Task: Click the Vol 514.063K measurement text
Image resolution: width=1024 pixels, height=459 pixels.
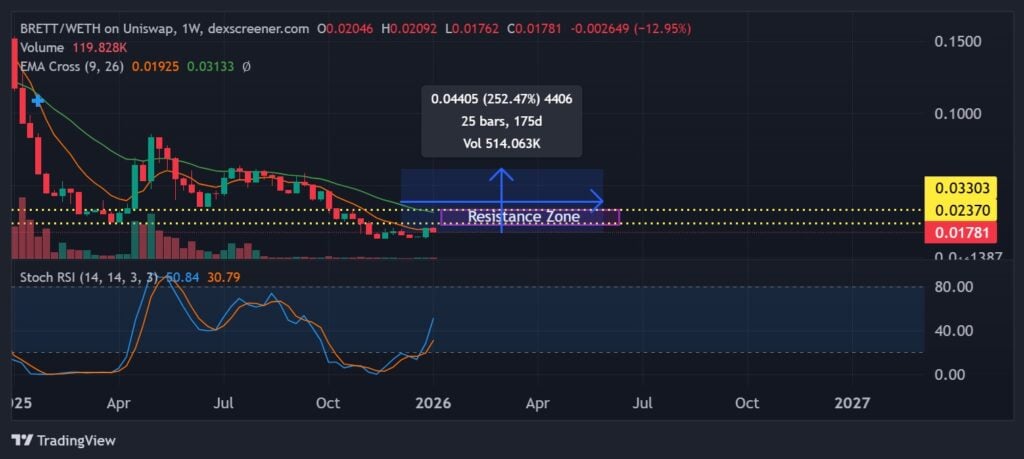Action: [x=502, y=144]
